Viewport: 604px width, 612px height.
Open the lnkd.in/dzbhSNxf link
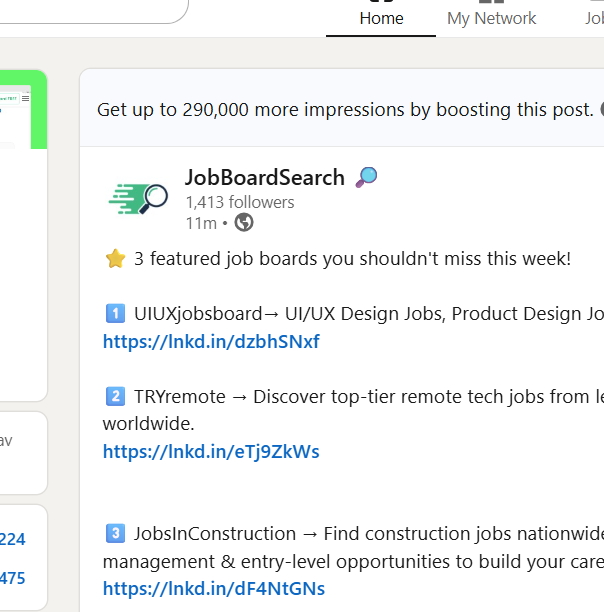click(x=211, y=342)
